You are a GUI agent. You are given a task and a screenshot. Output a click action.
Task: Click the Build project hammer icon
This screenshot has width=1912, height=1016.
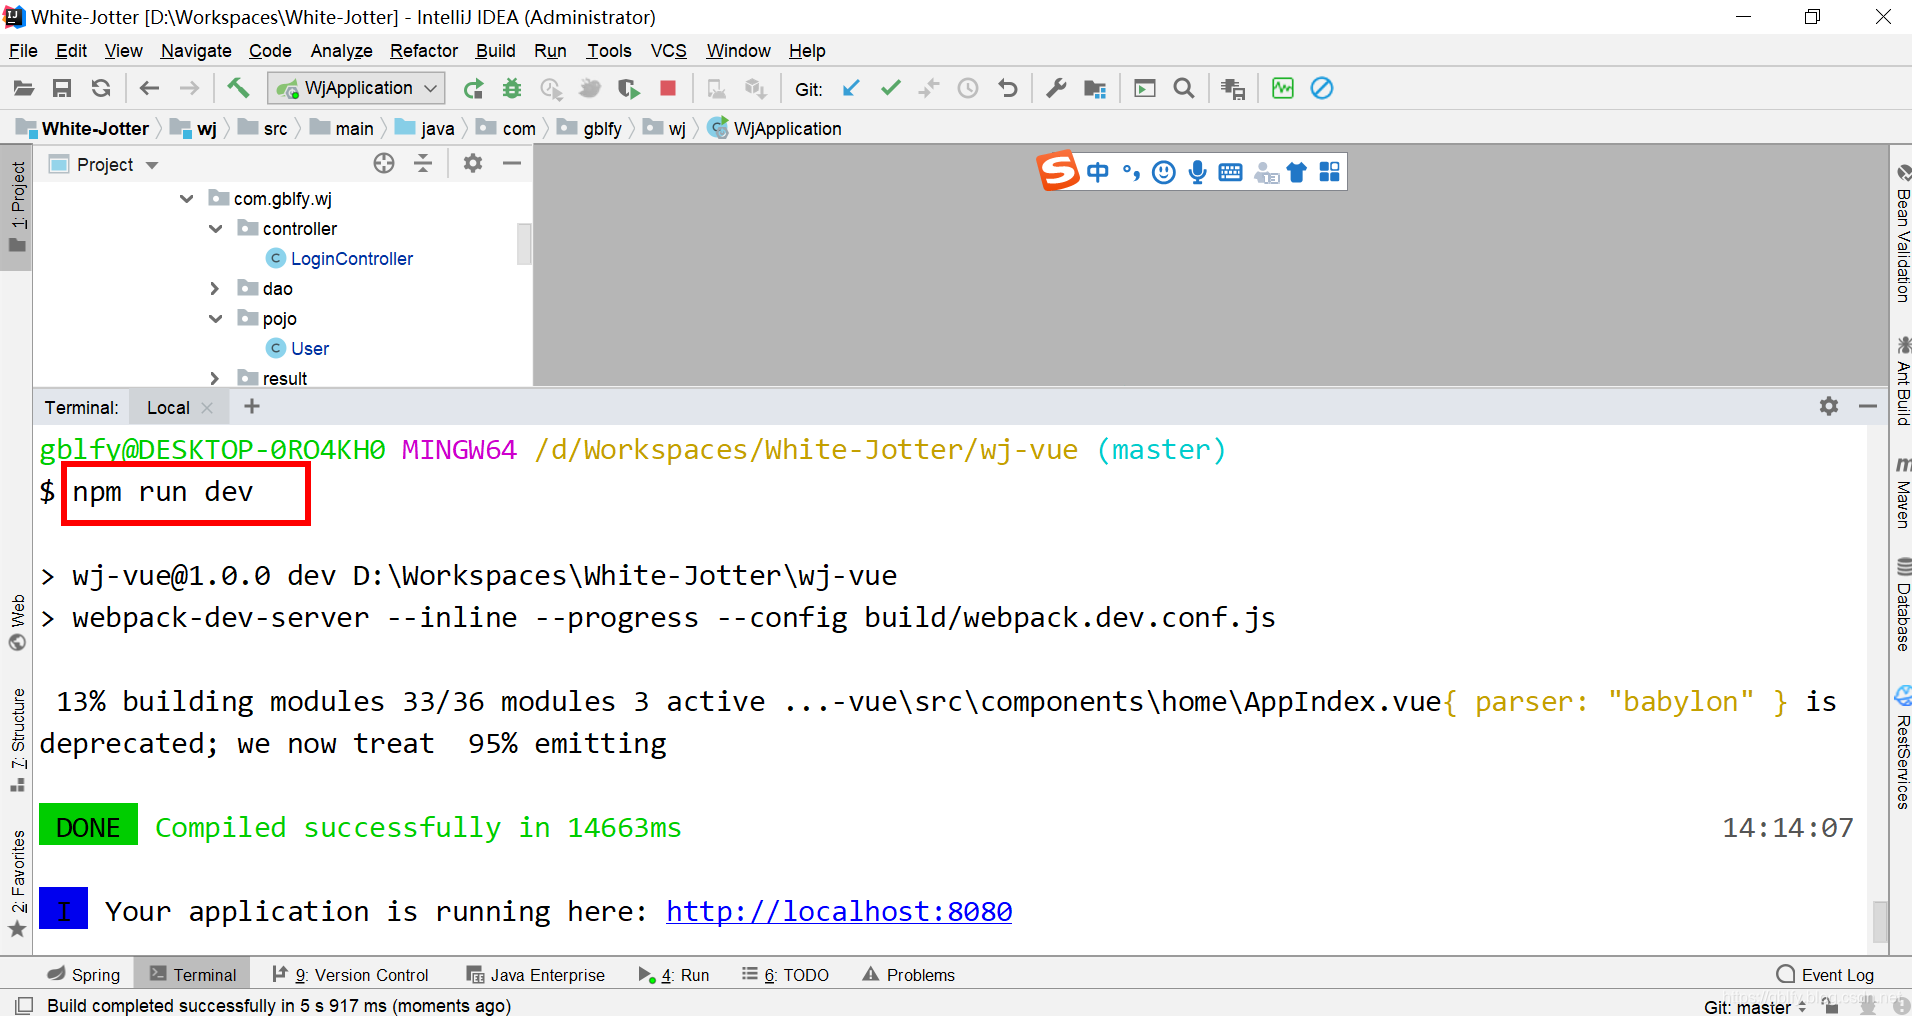(x=238, y=88)
